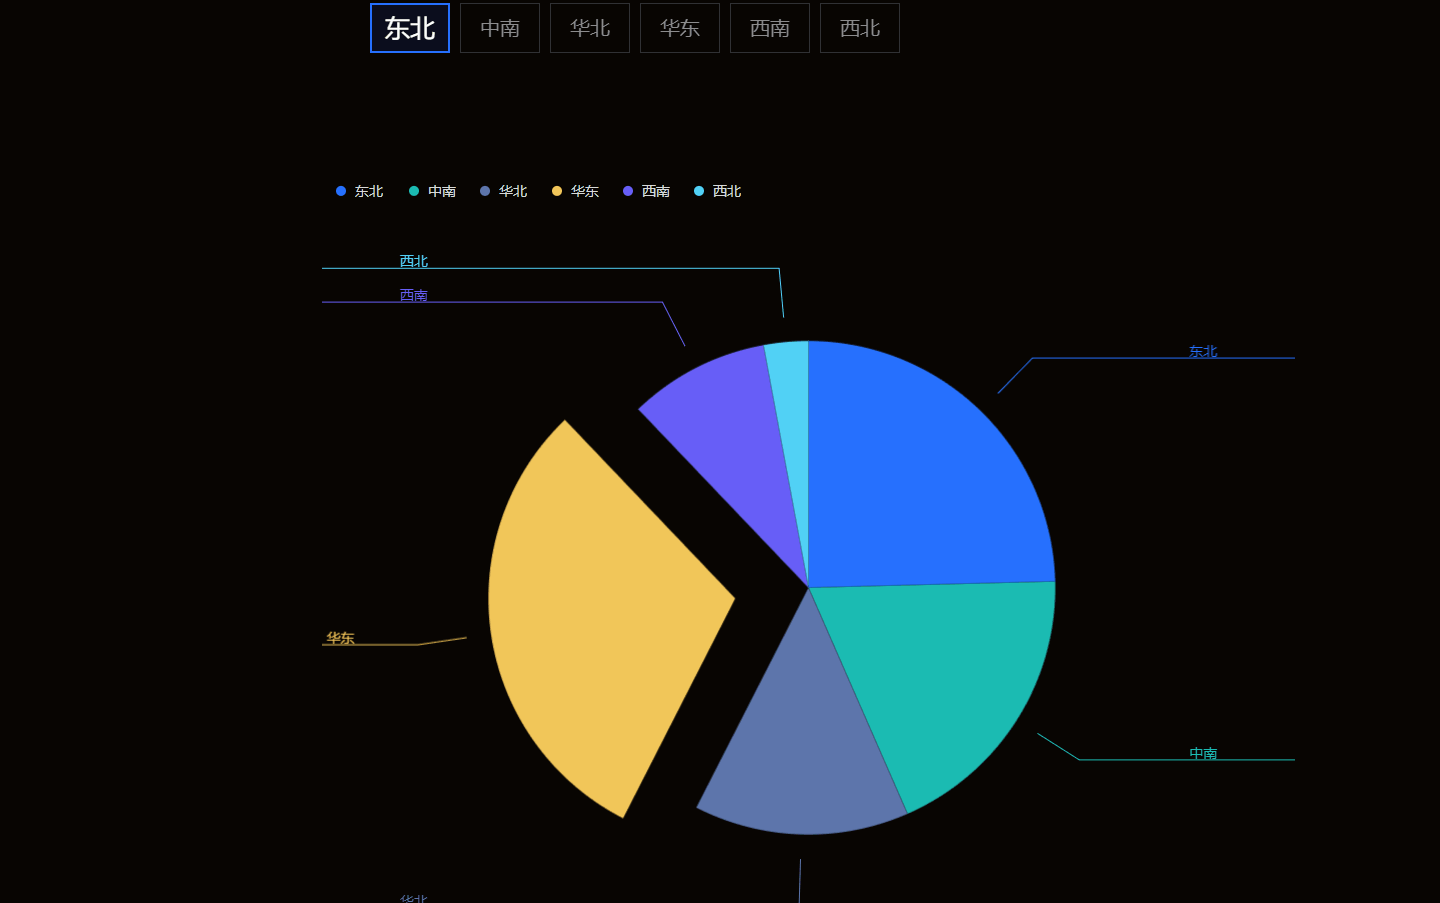The height and width of the screenshot is (903, 1440).
Task: Open the 华北 region tab
Action: pos(589,28)
